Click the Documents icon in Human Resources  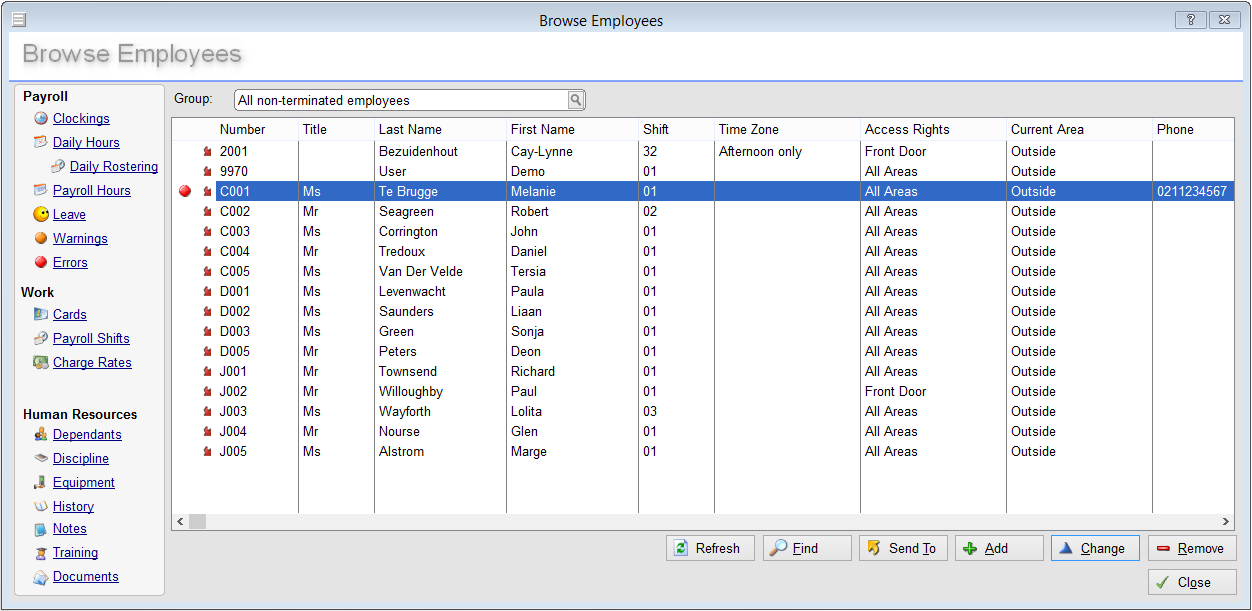pyautogui.click(x=41, y=577)
